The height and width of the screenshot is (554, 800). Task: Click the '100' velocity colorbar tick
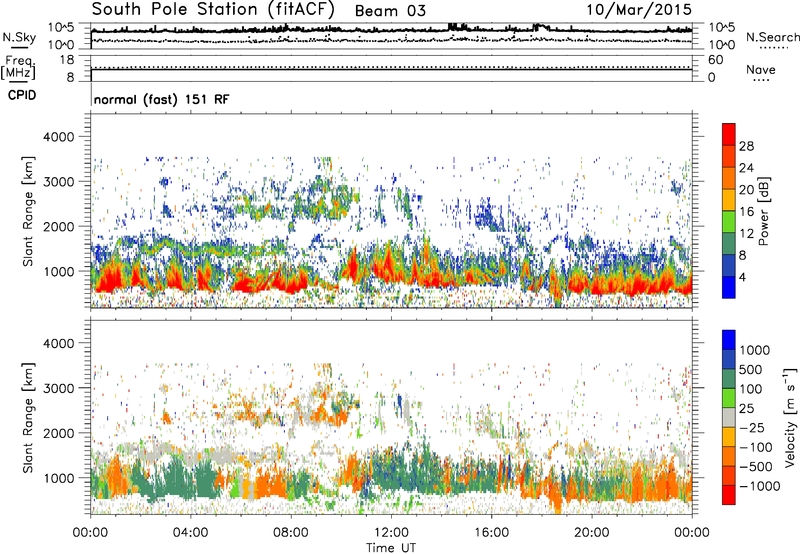[x=751, y=389]
